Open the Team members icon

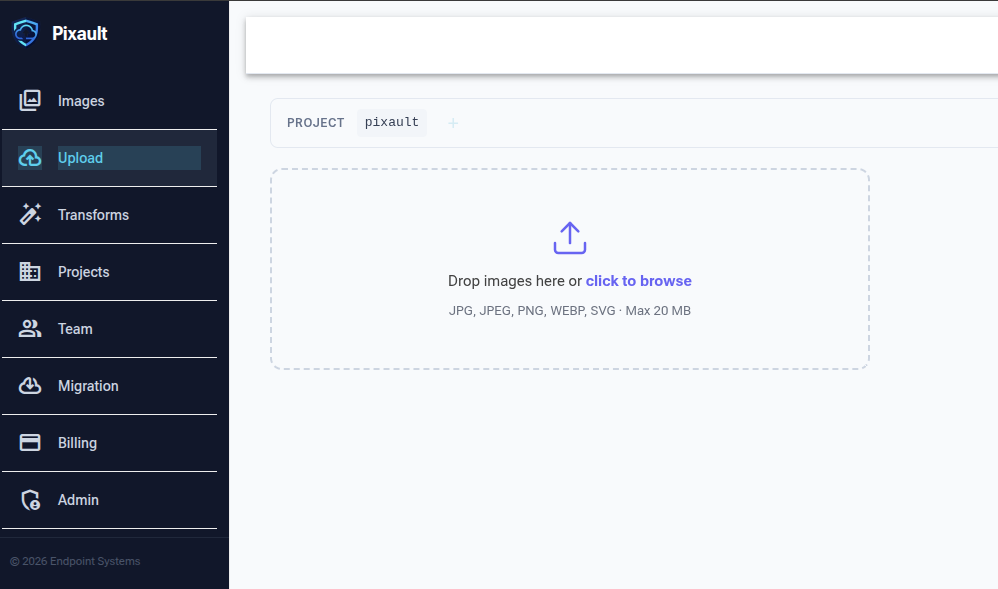[30, 328]
